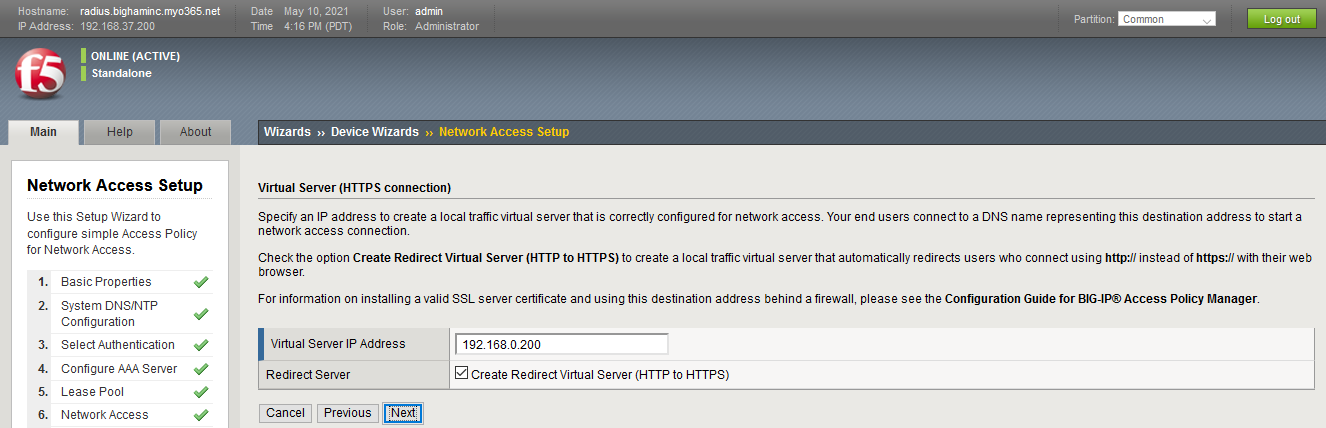Click the Previous button

347,413
